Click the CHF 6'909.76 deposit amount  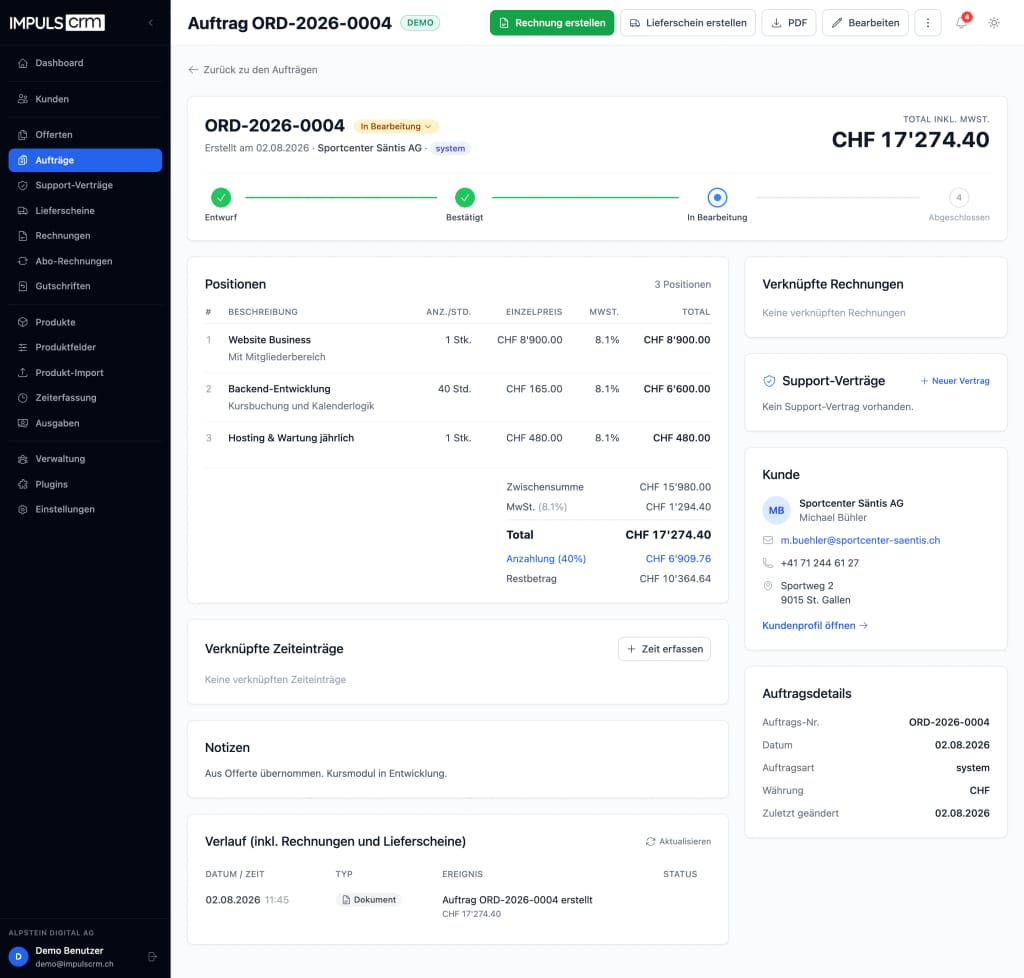coord(678,559)
